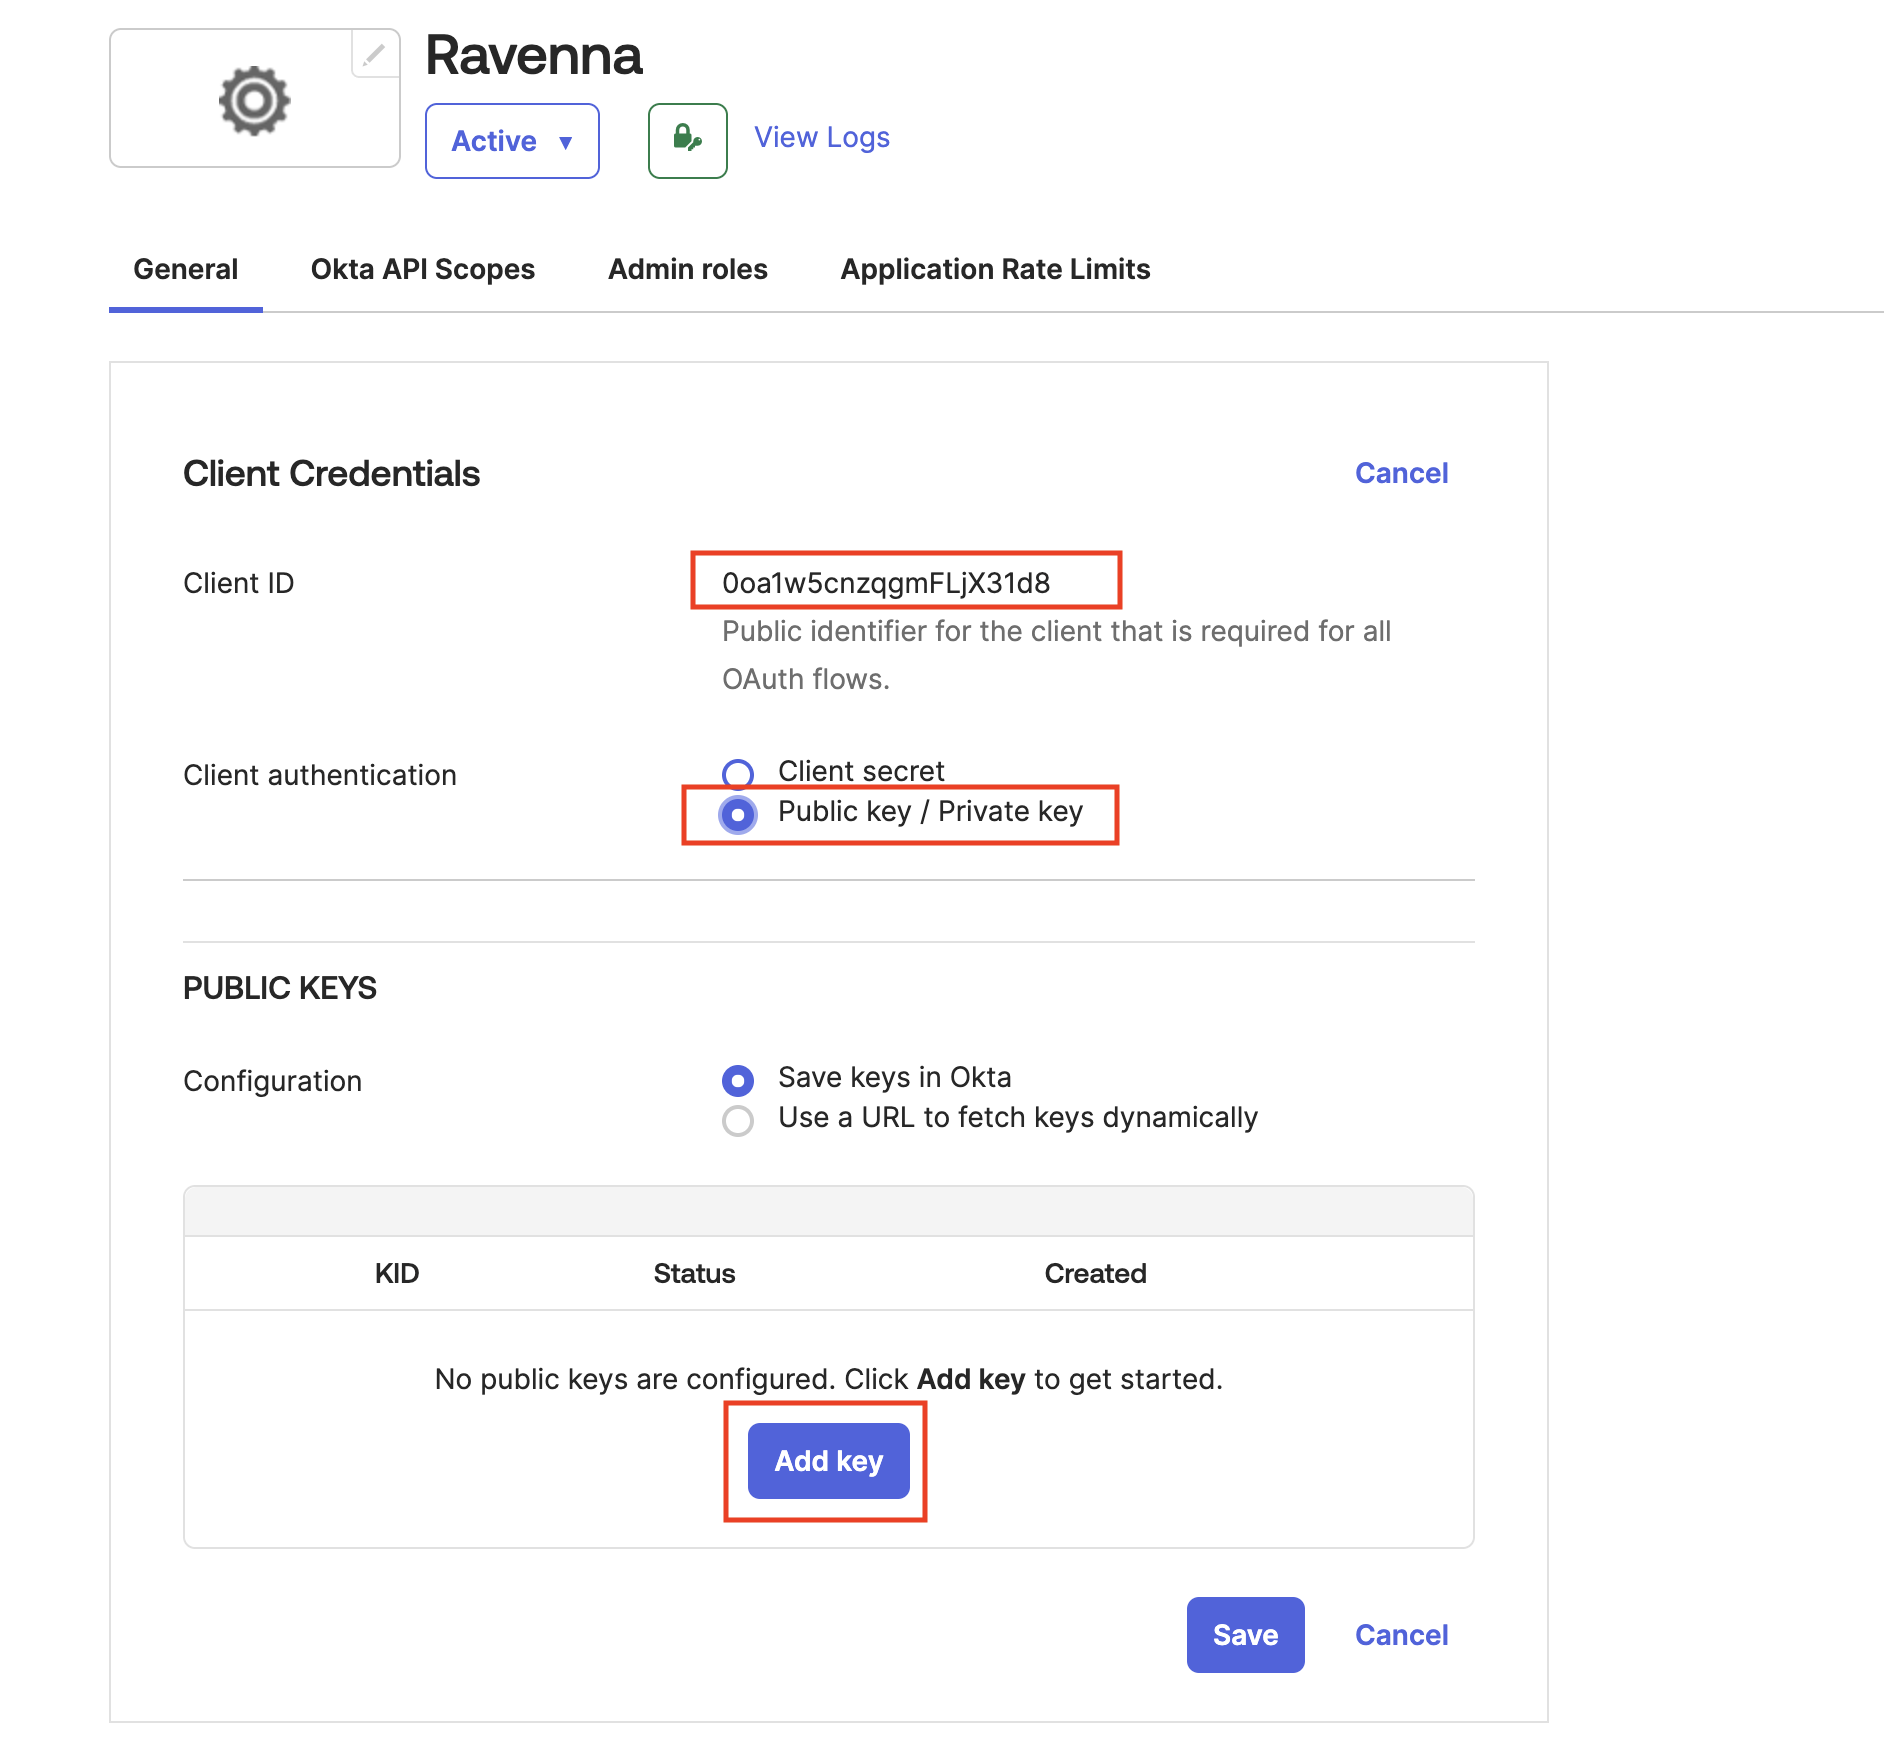Click the Created column header

point(1095,1273)
